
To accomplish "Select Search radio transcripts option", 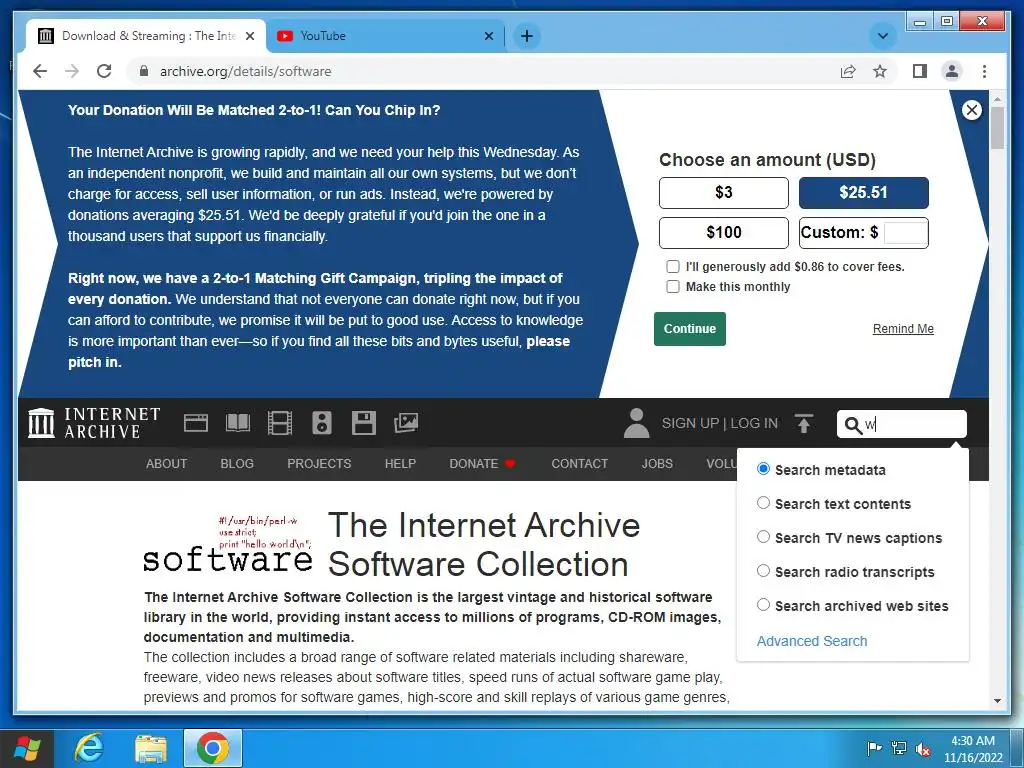I will tap(763, 571).
